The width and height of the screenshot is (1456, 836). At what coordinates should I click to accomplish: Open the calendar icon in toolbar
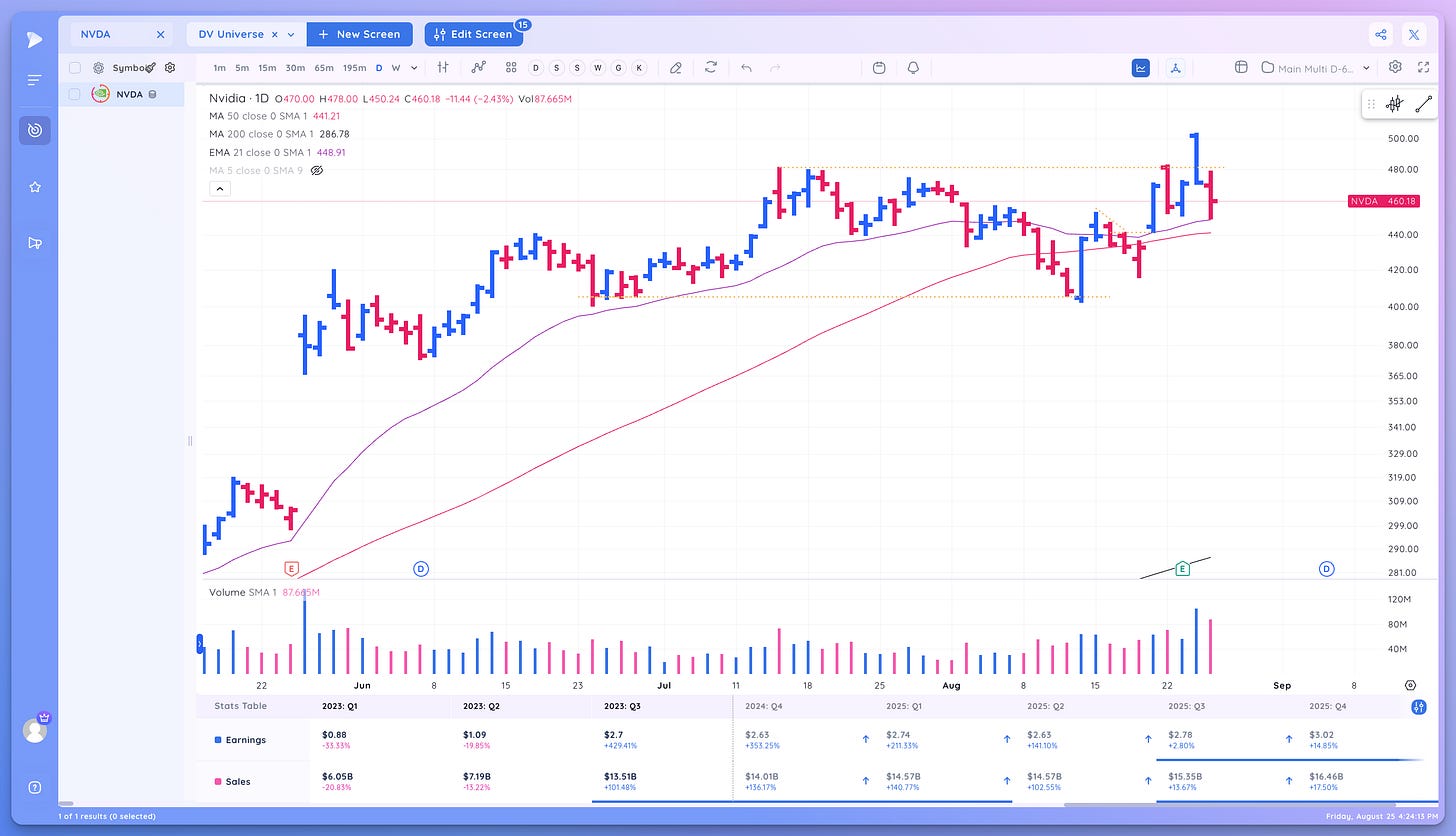[879, 67]
